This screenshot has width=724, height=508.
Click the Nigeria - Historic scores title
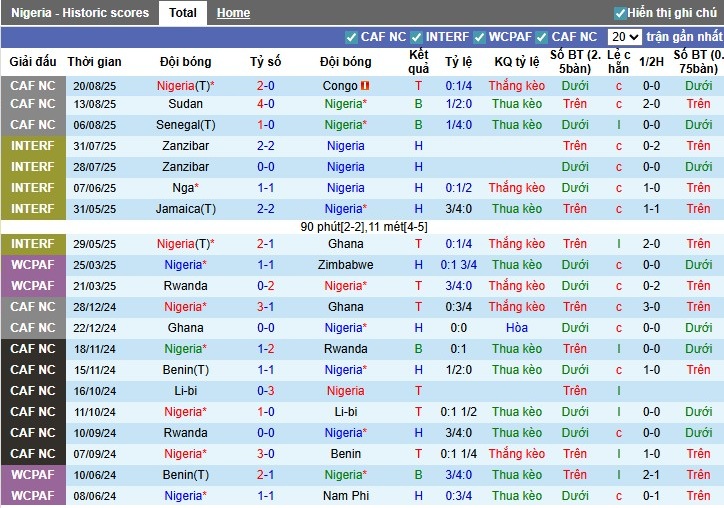pos(80,13)
